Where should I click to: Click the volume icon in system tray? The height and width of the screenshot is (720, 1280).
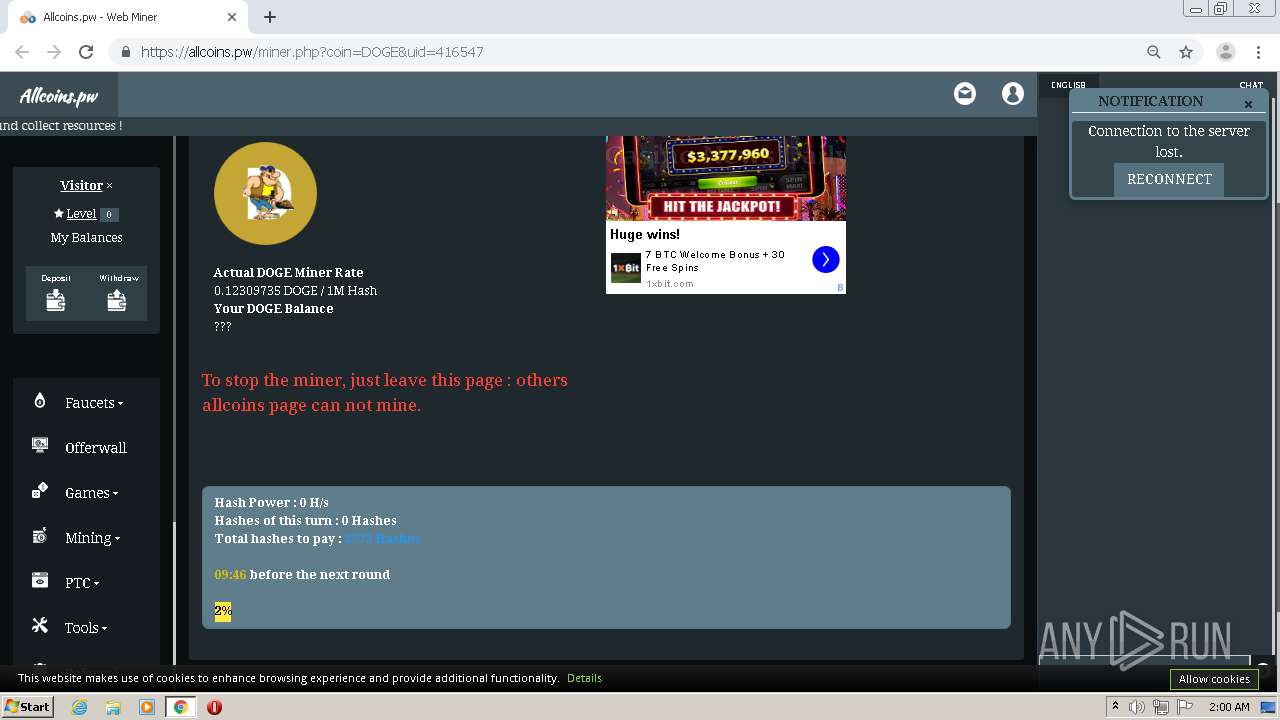coord(1137,707)
